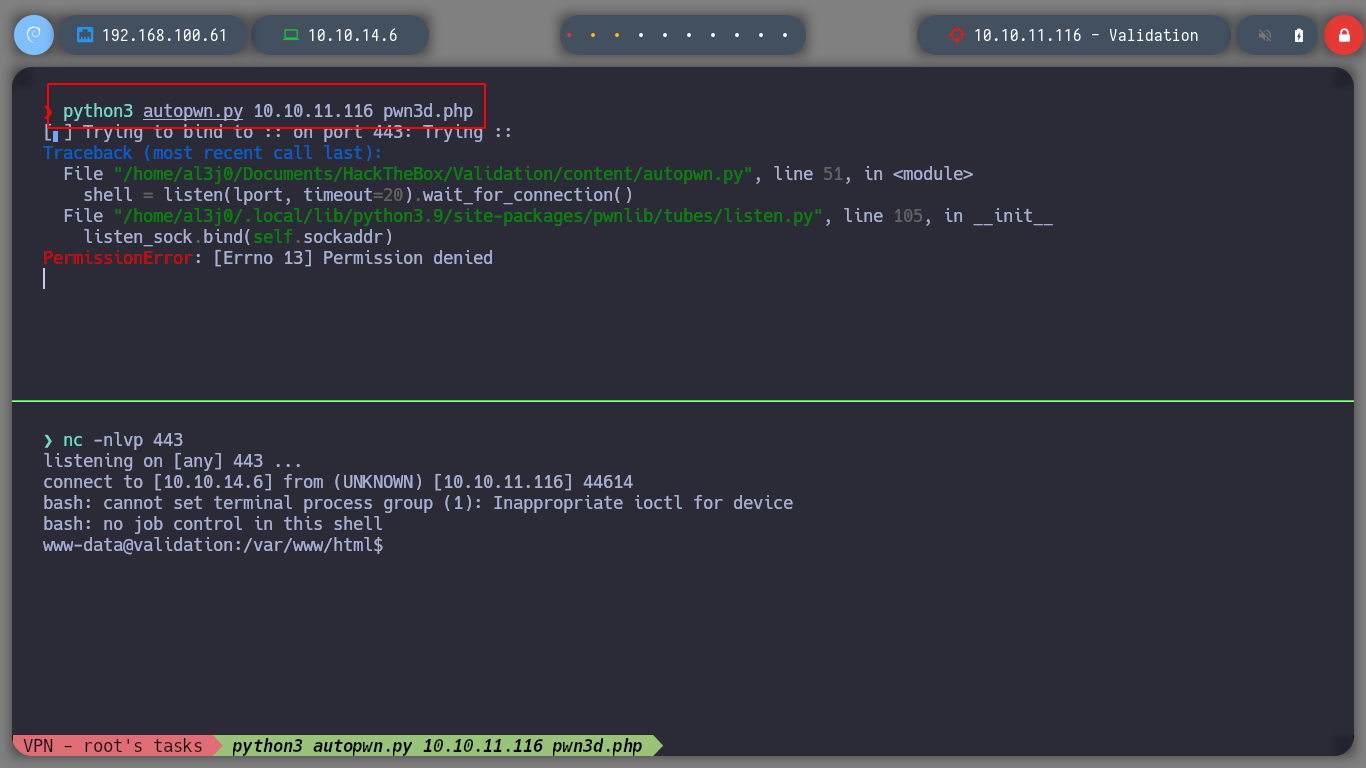Click 'cannot set terminal process group' line
Image resolution: width=1366 pixels, height=768 pixels.
pyautogui.click(x=418, y=503)
